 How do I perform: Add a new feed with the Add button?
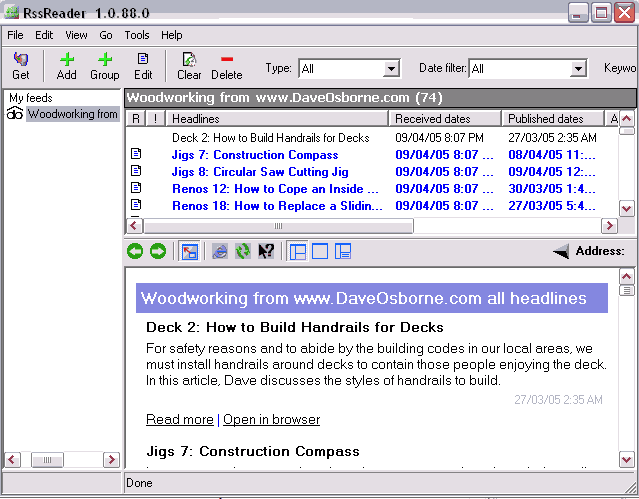(67, 66)
